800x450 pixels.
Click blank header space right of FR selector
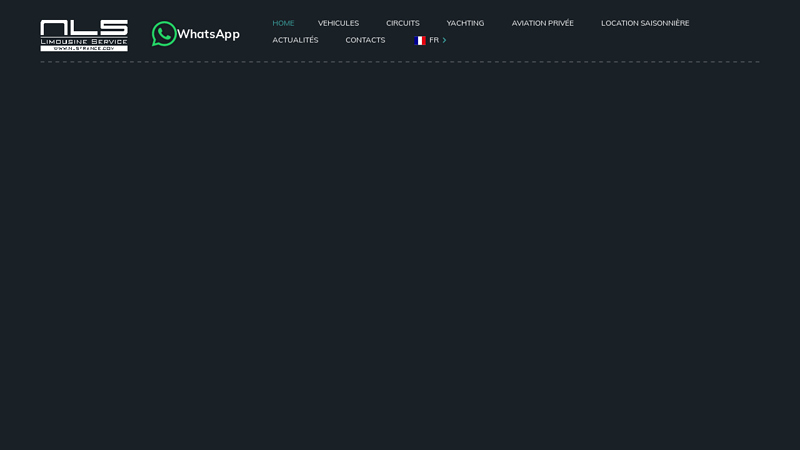click(600, 40)
